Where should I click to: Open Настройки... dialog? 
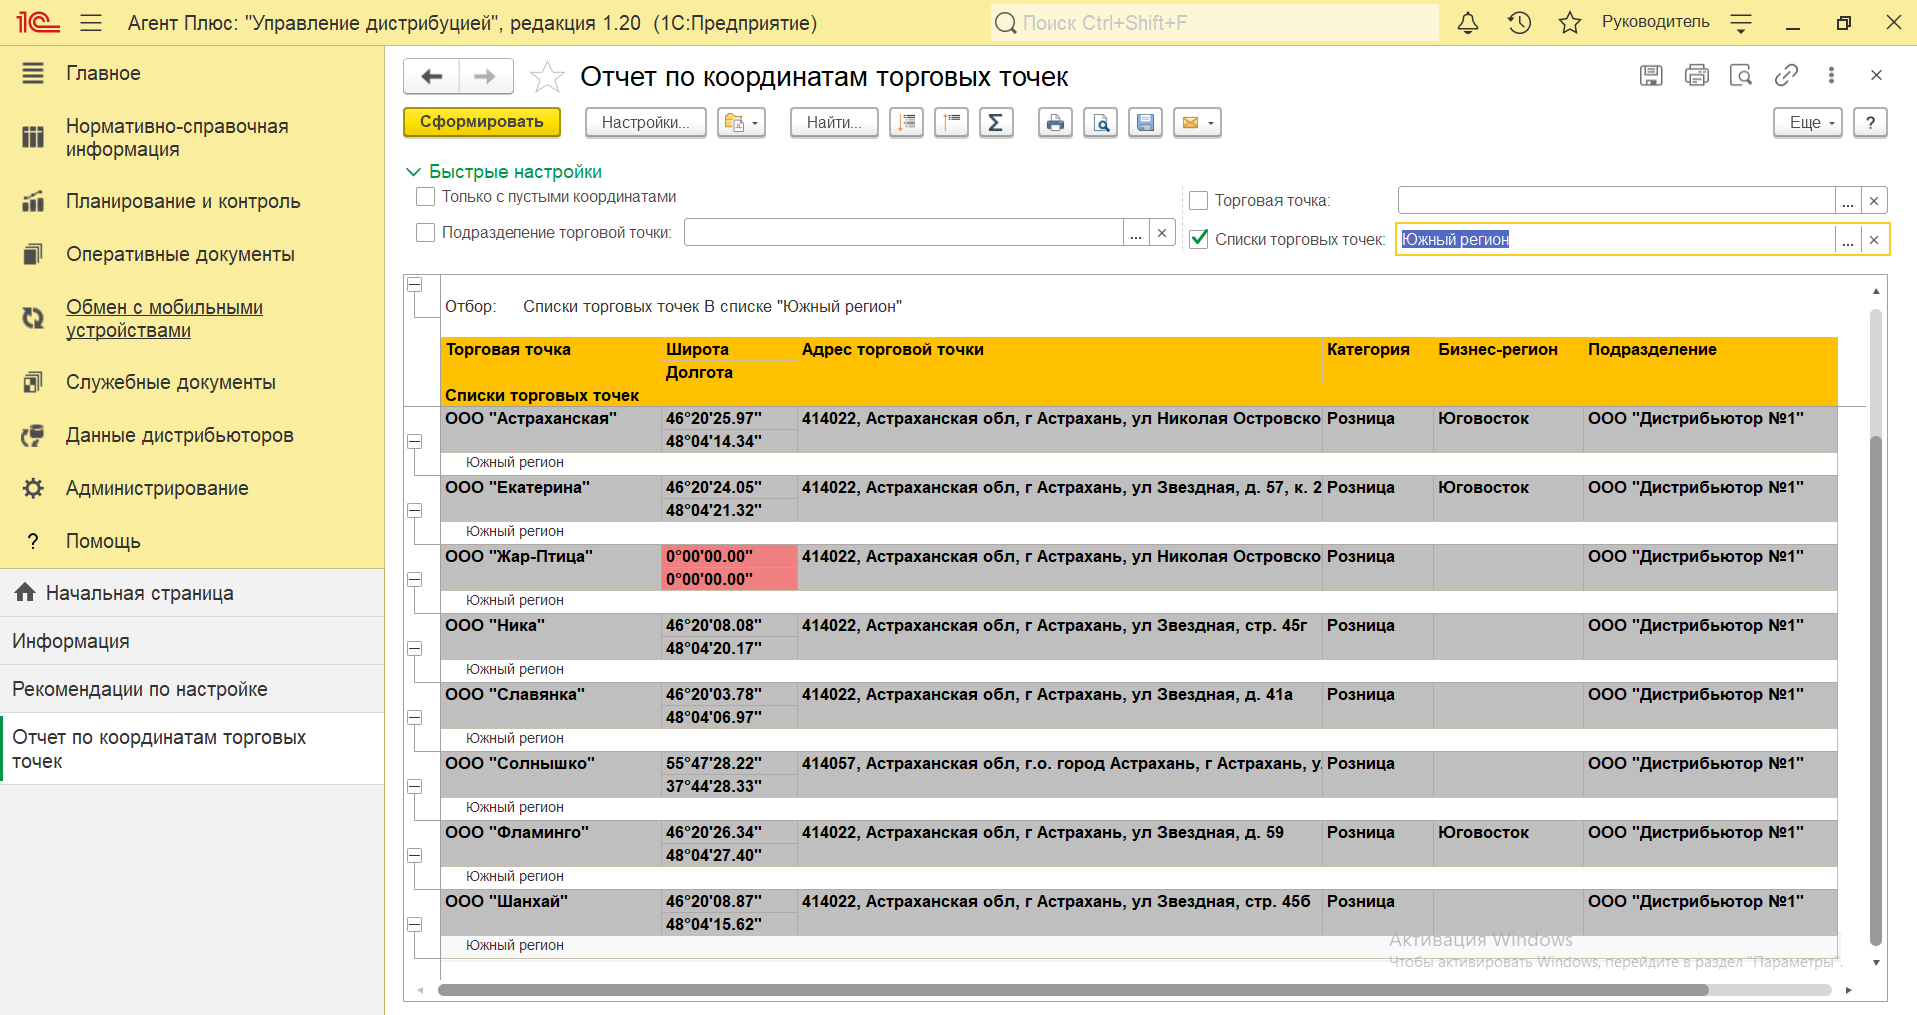pyautogui.click(x=646, y=122)
